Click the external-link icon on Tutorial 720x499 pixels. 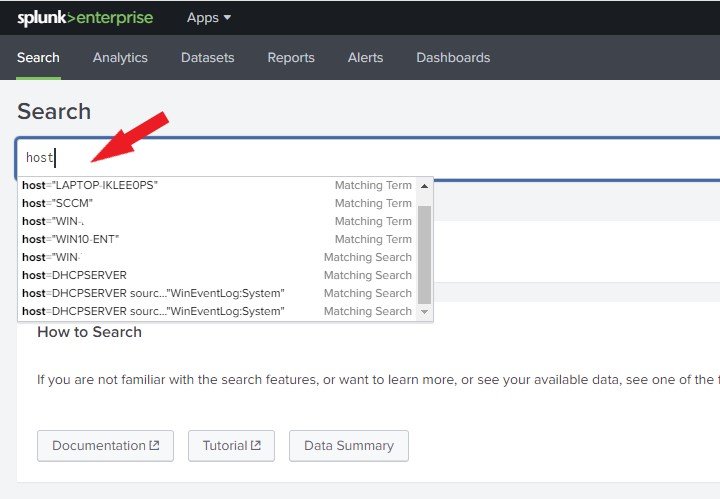pos(256,445)
